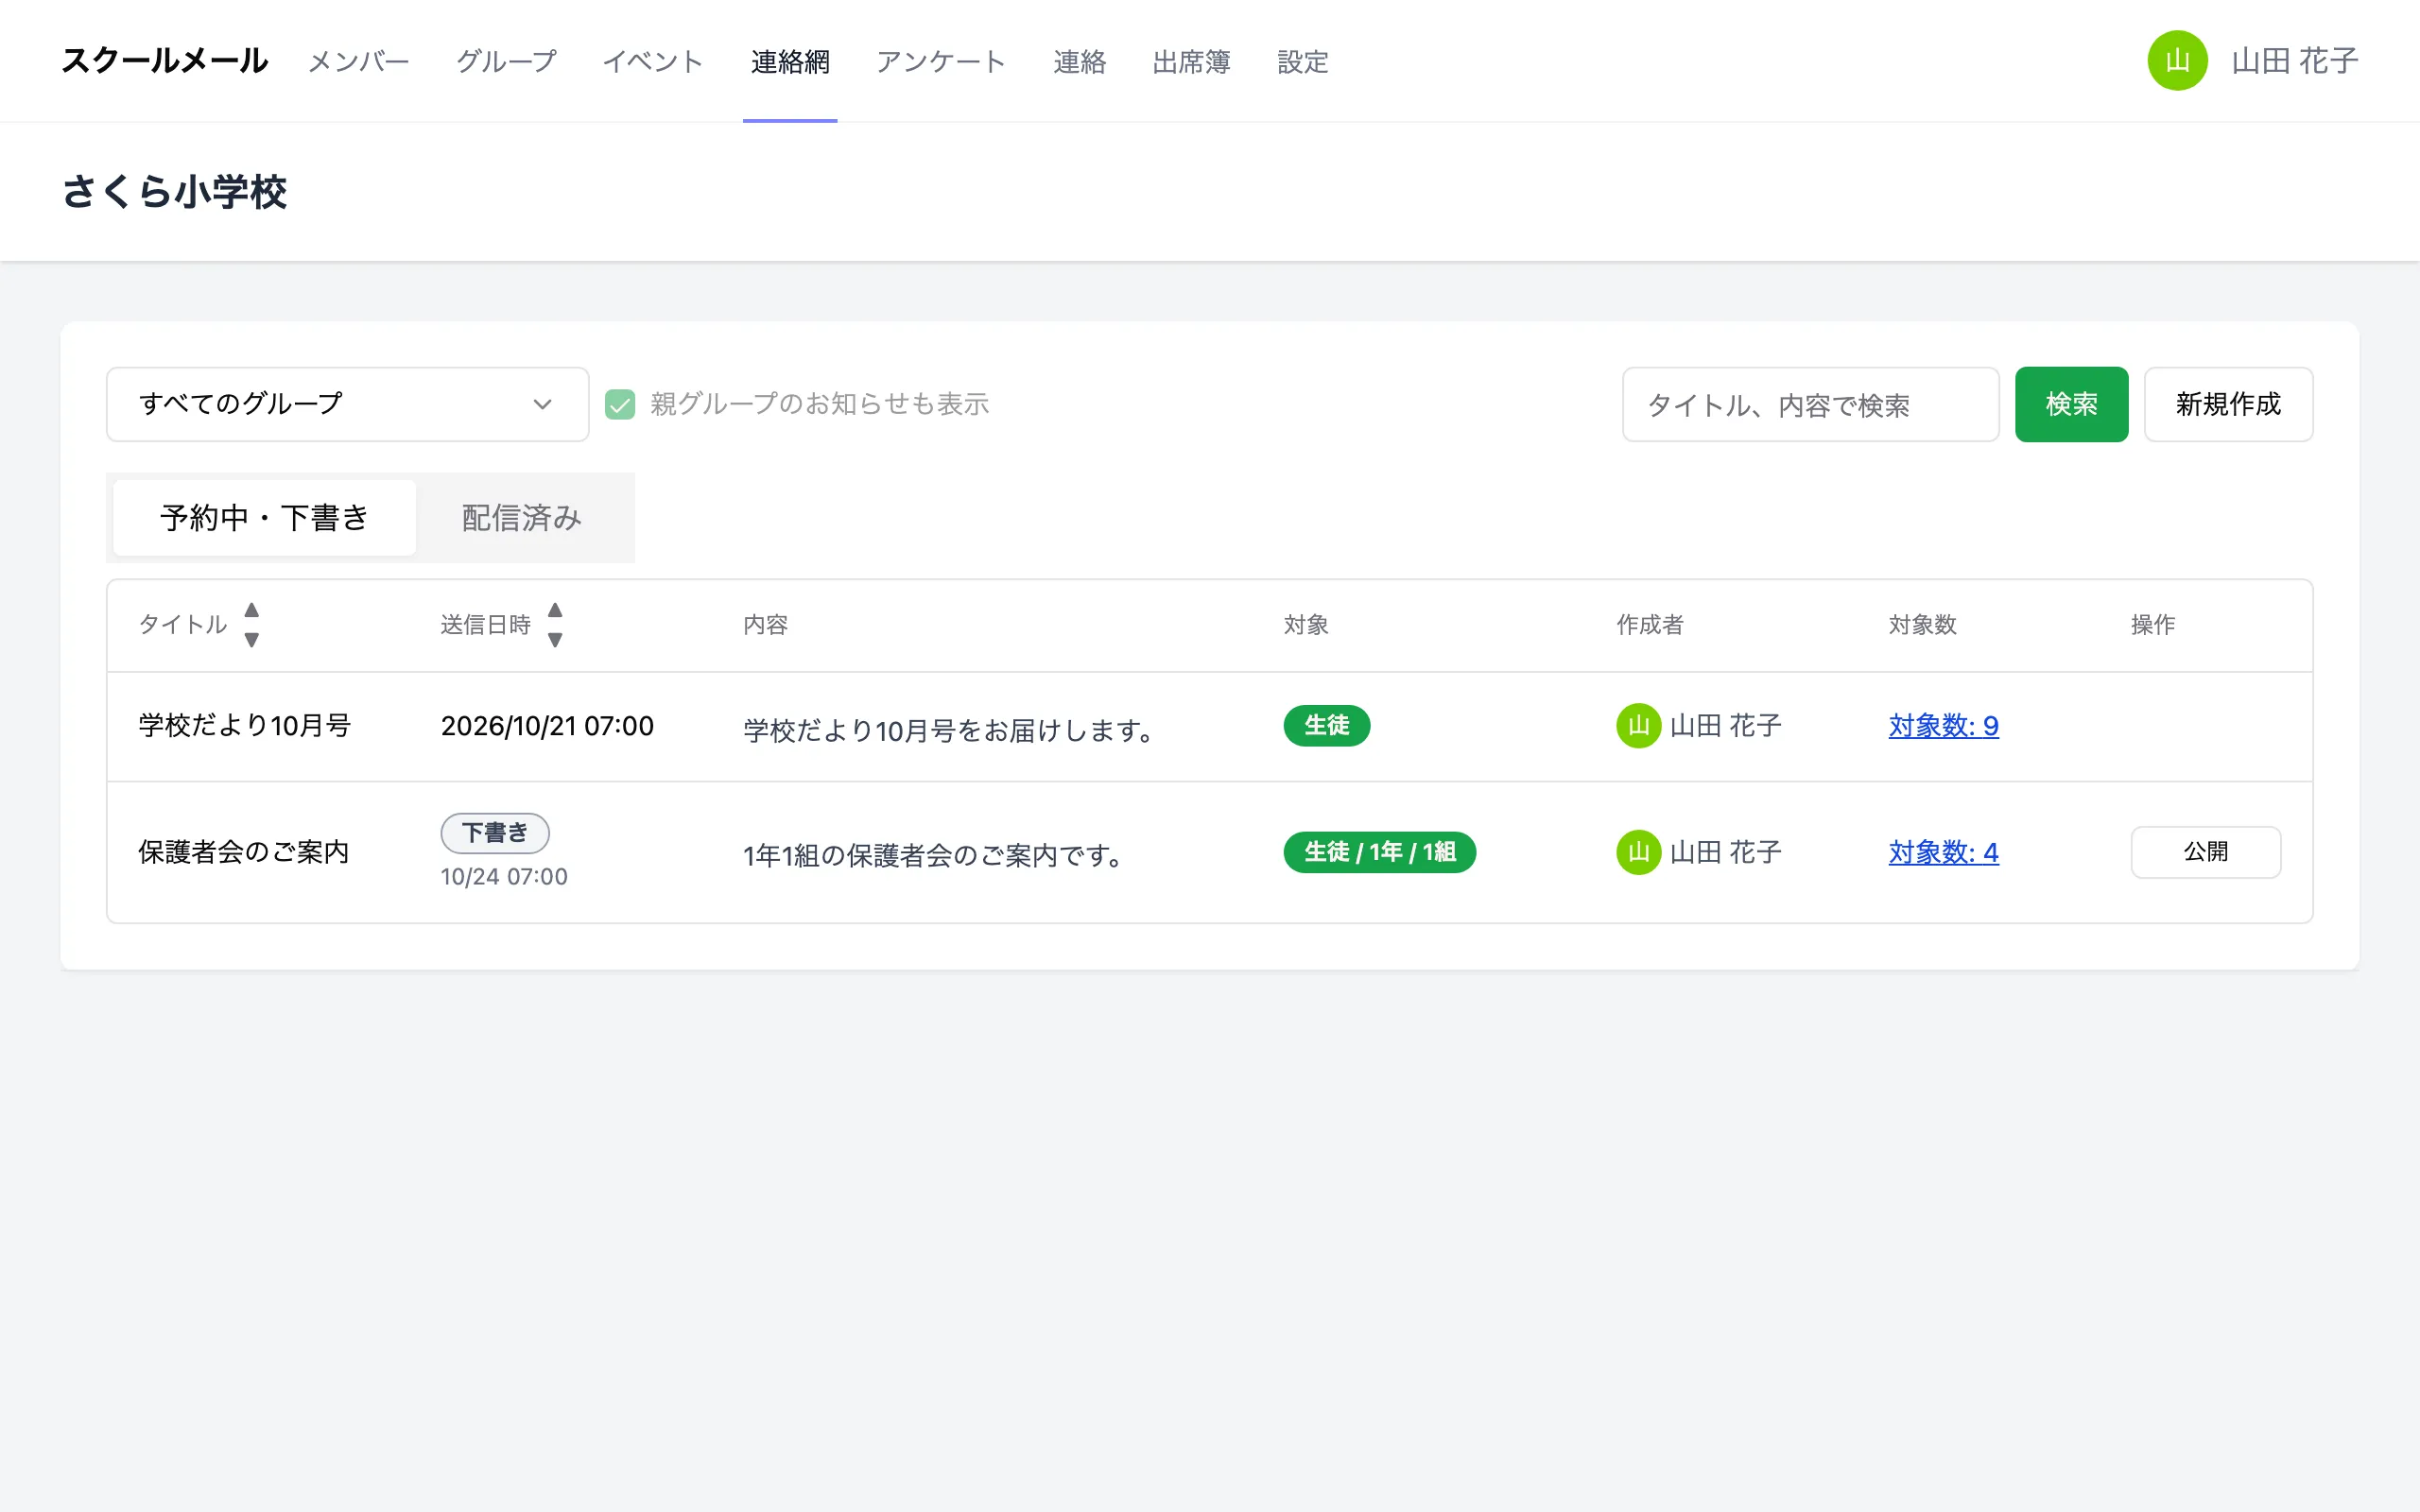Toggle 親グループのお知らせも表示 checkbox
Image resolution: width=2420 pixels, height=1512 pixels.
click(620, 404)
